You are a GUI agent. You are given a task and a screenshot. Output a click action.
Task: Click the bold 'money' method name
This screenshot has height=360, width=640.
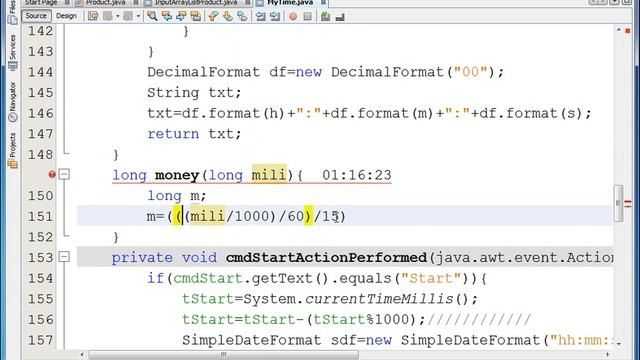(177, 175)
